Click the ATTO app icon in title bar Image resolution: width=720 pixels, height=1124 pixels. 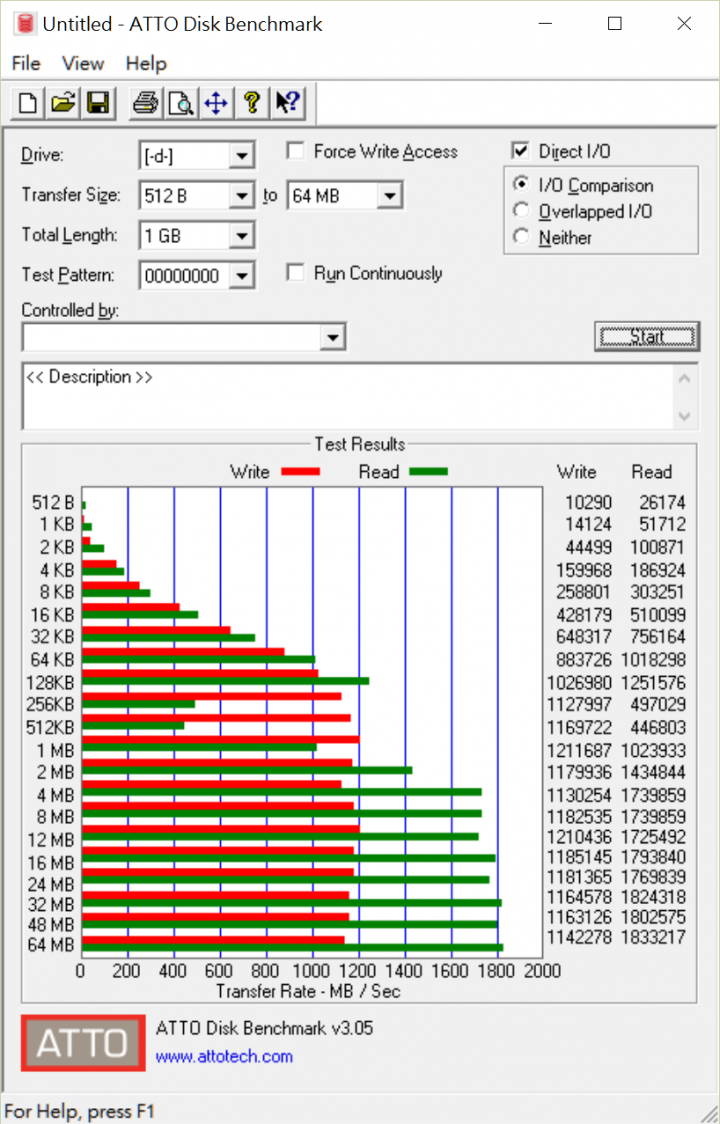pyautogui.click(x=26, y=24)
